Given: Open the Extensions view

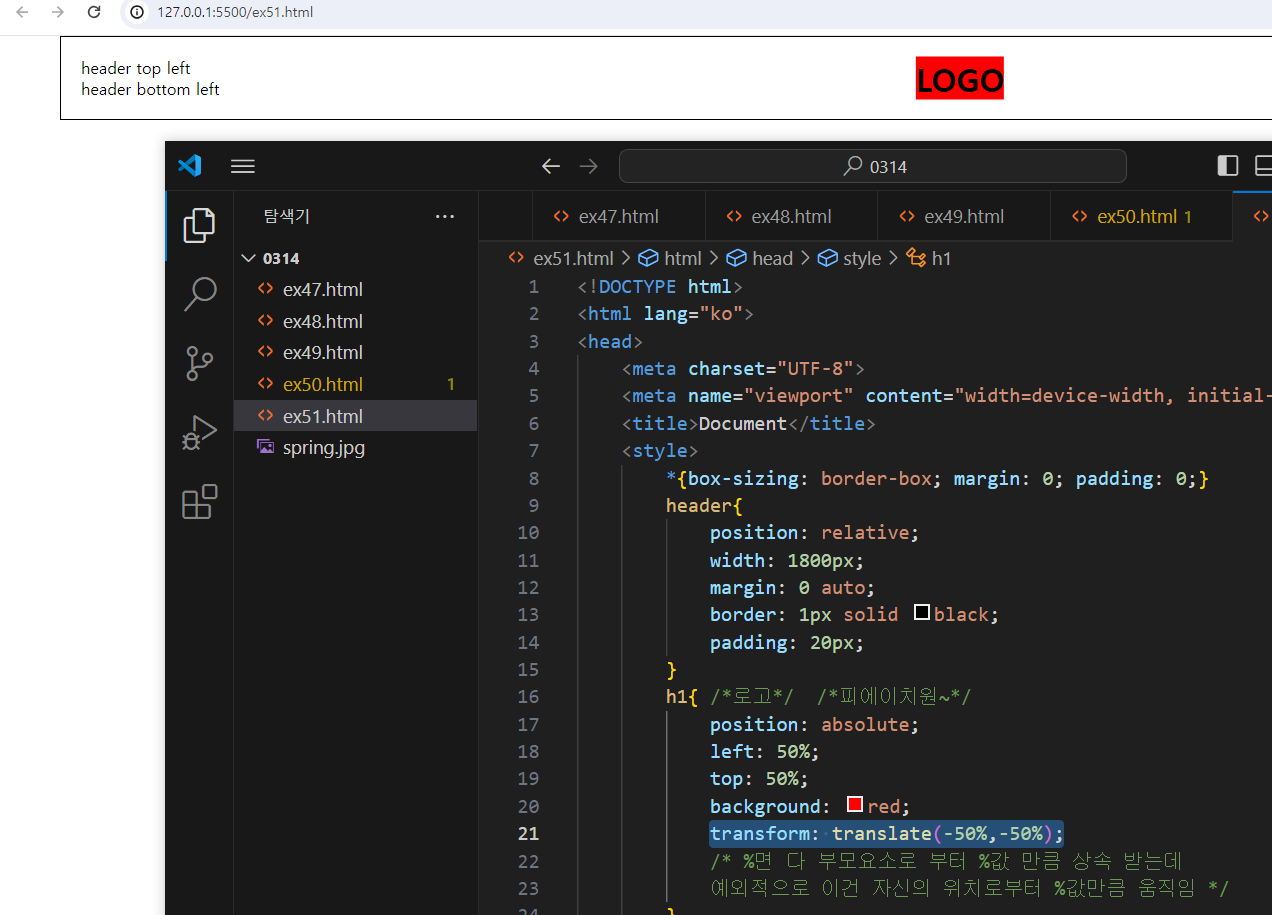Looking at the screenshot, I should click(199, 502).
